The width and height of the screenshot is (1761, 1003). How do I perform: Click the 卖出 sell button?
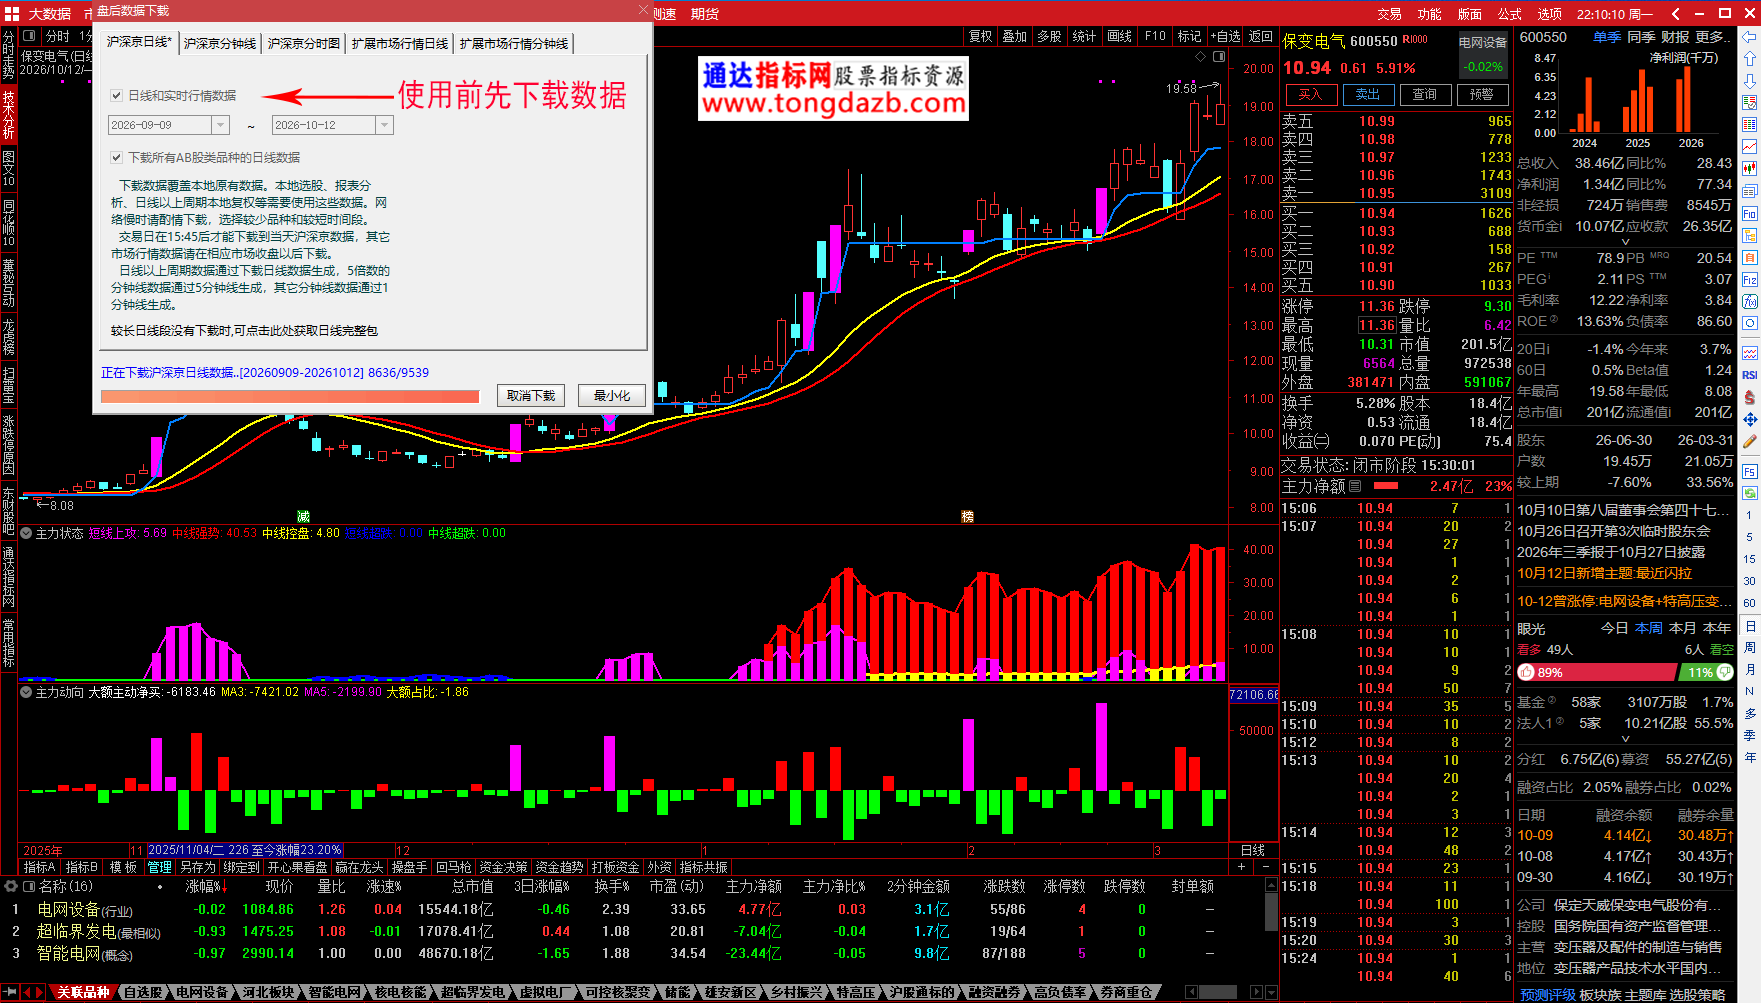(x=1368, y=95)
